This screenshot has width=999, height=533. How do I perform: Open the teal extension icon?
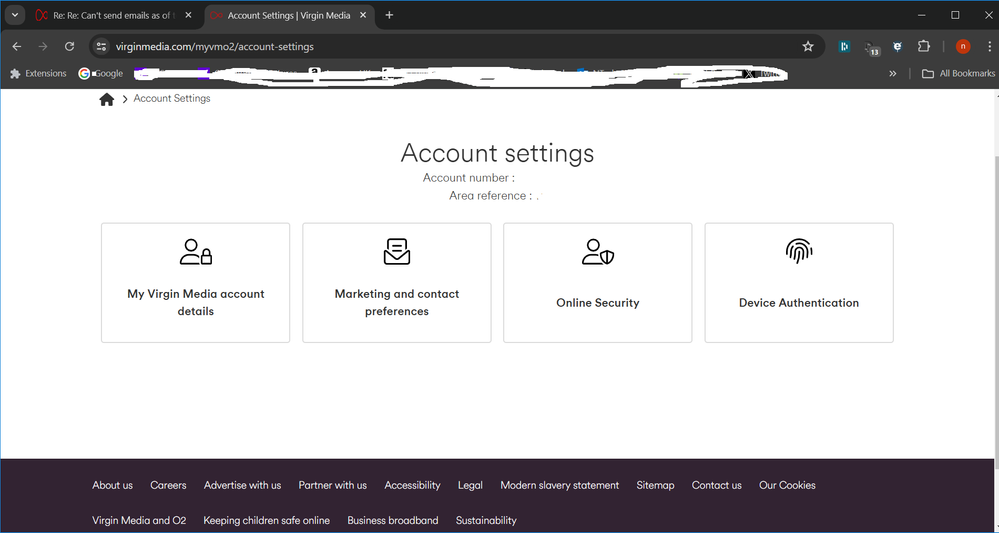(x=845, y=46)
